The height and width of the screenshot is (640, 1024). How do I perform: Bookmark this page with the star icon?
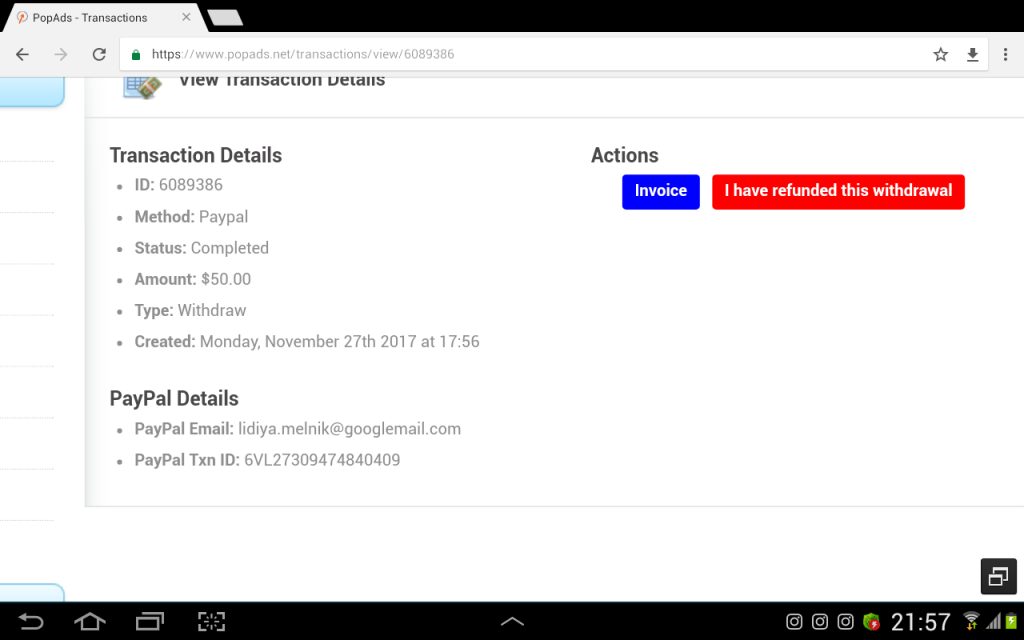940,54
